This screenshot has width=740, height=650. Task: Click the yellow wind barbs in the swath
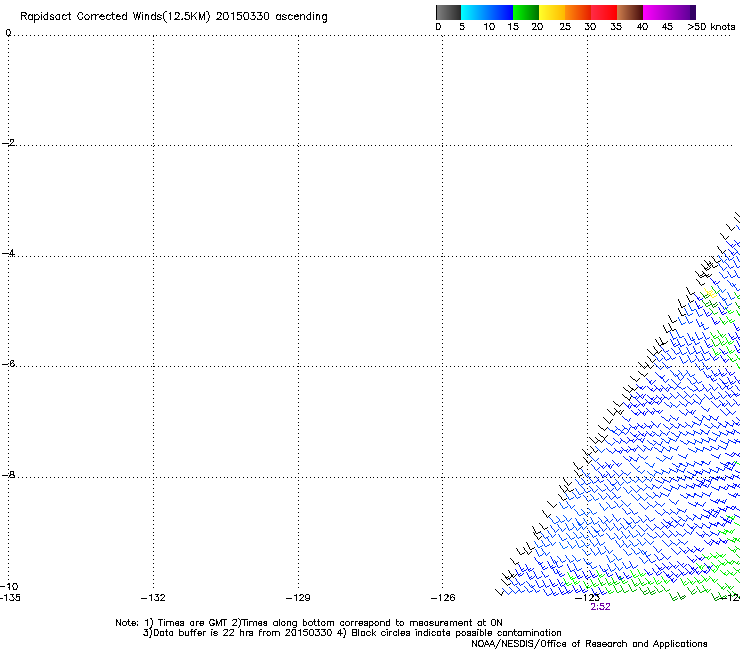tap(710, 294)
